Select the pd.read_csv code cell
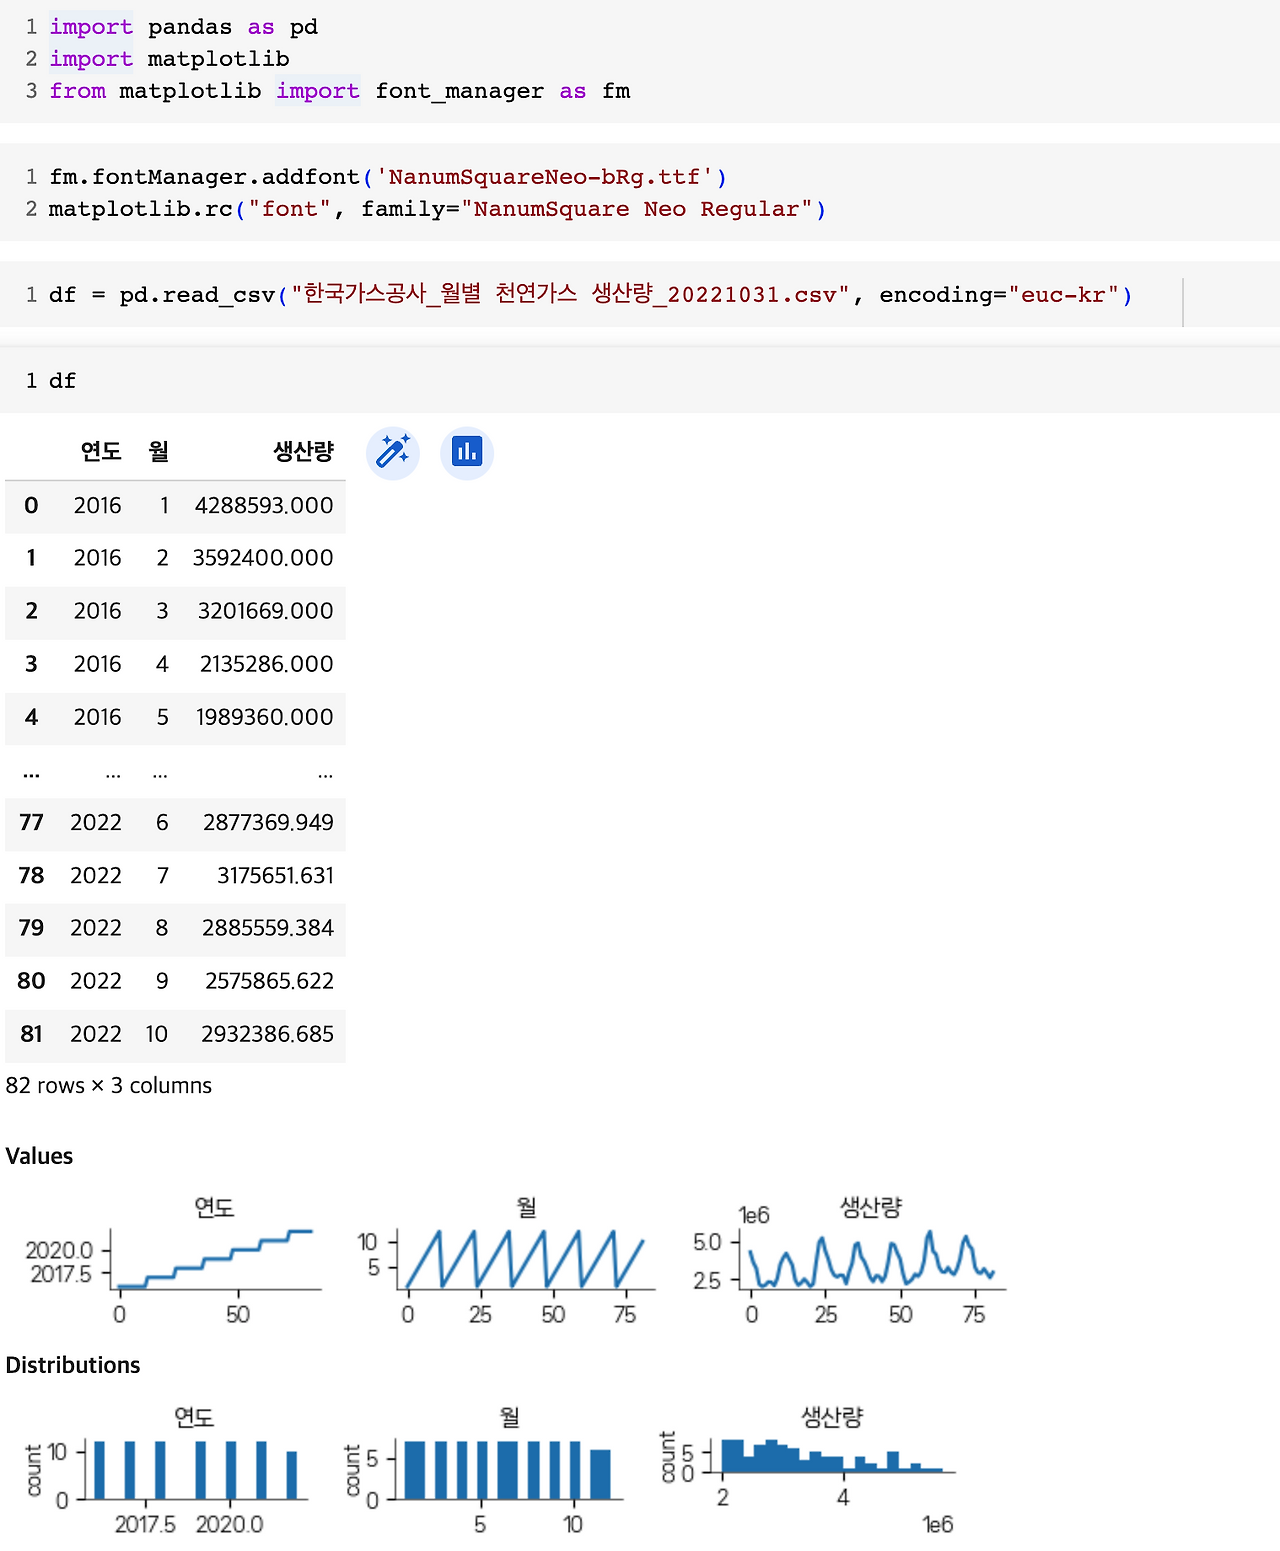This screenshot has height=1551, width=1280. (x=640, y=295)
